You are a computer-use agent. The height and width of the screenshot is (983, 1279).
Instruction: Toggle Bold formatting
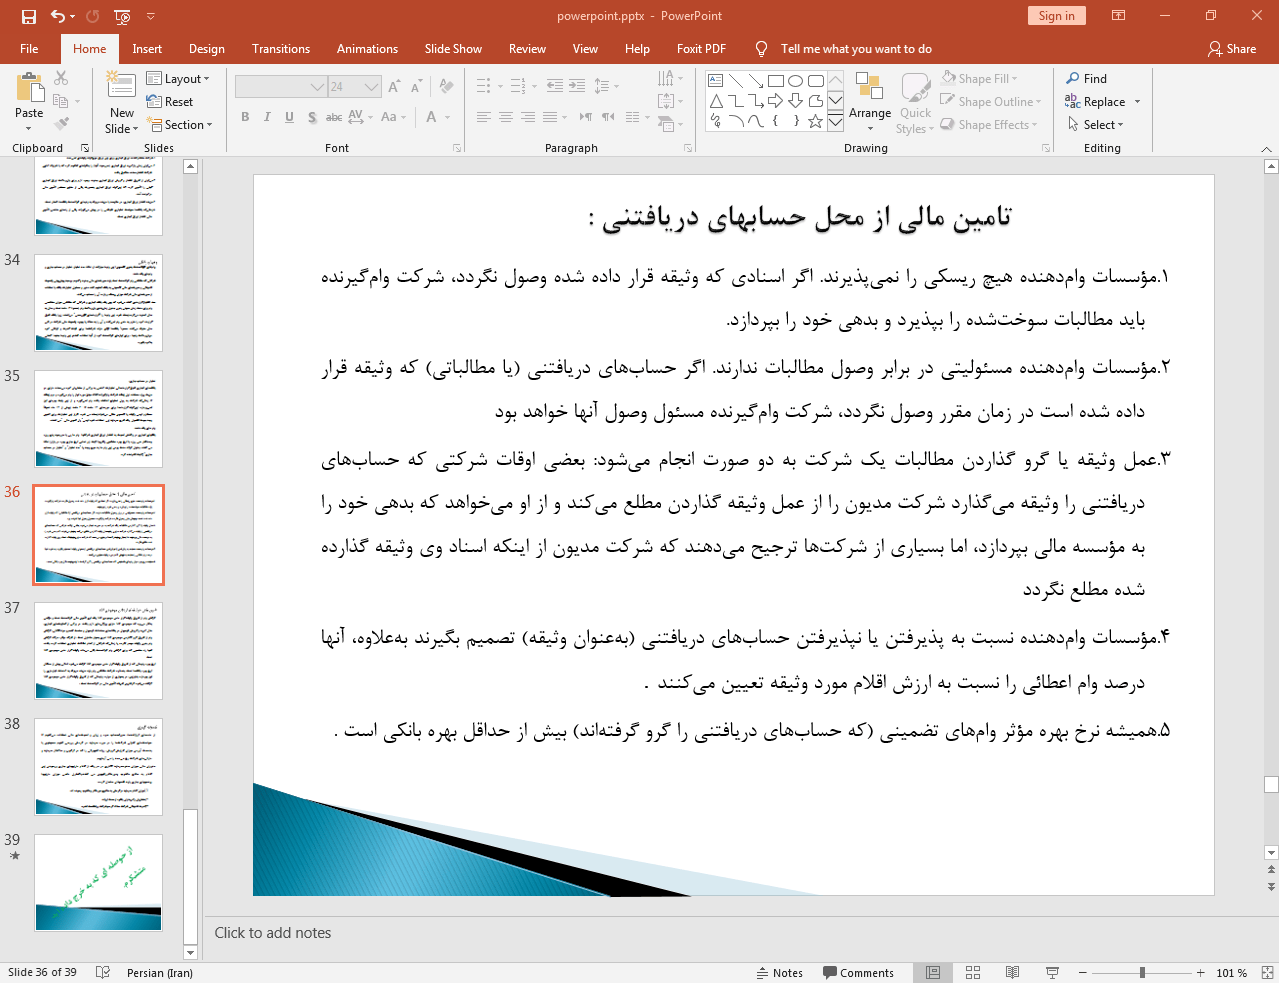coord(245,117)
